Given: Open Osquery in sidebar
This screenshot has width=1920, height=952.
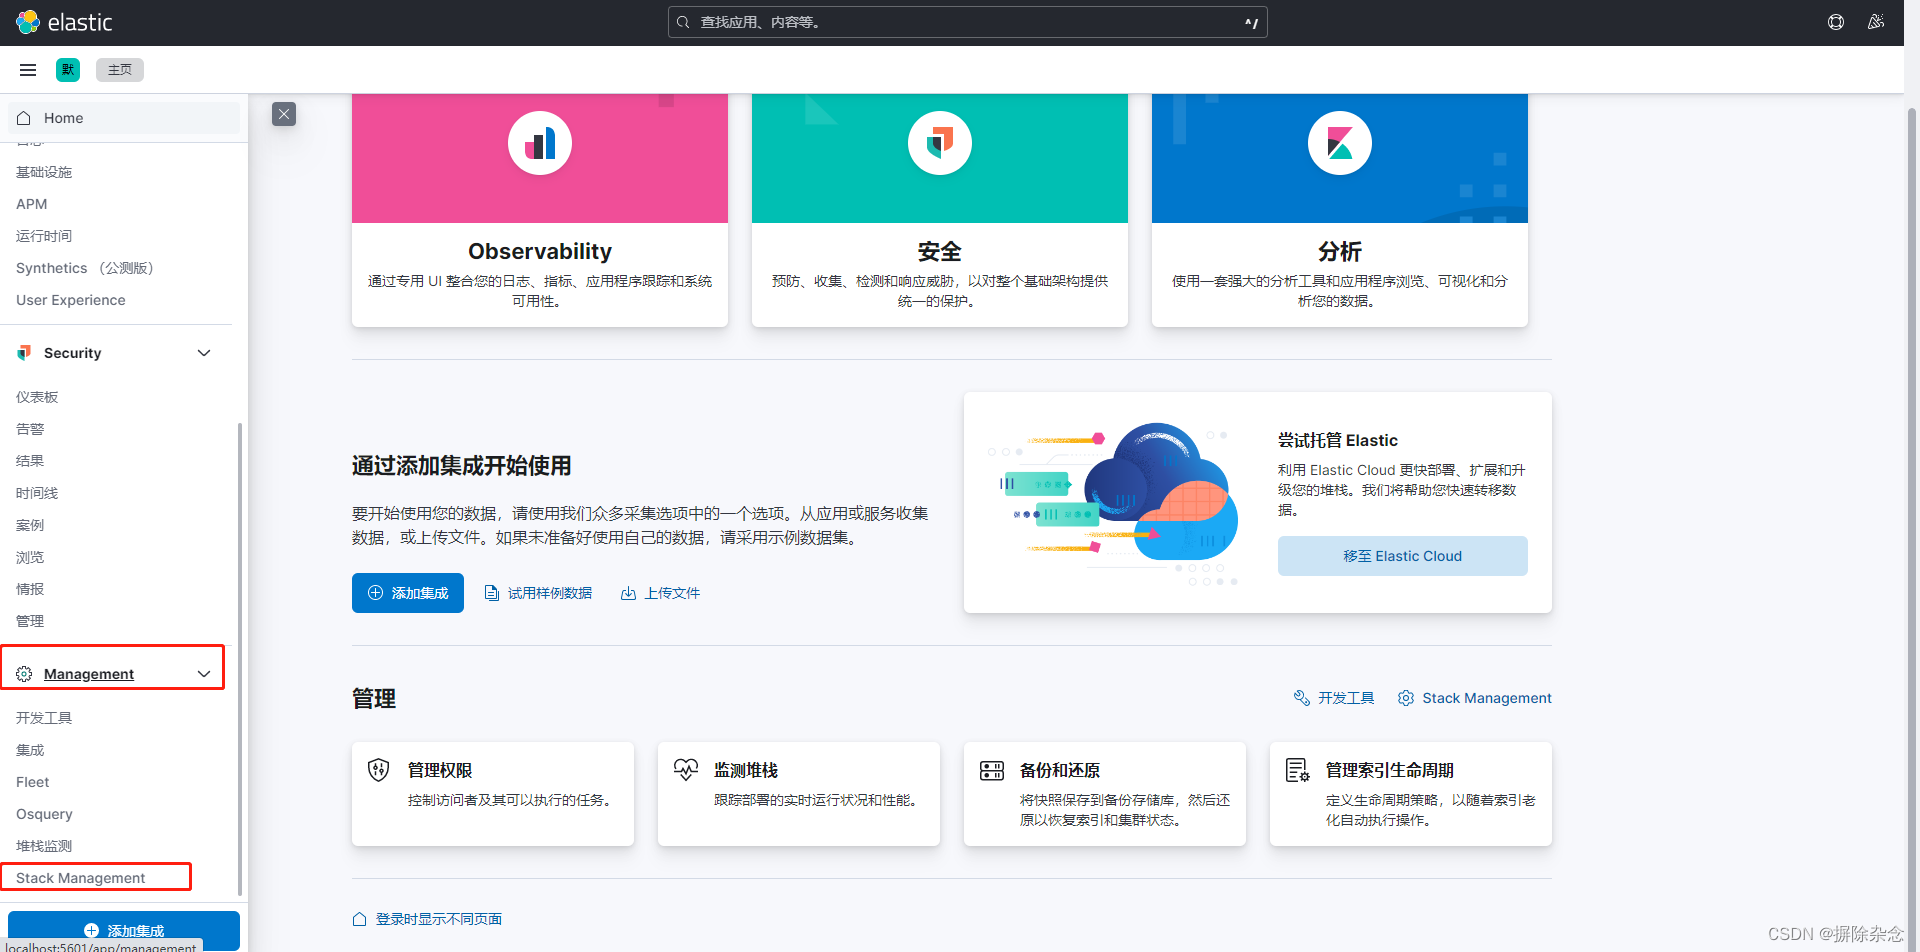Looking at the screenshot, I should tap(44, 814).
